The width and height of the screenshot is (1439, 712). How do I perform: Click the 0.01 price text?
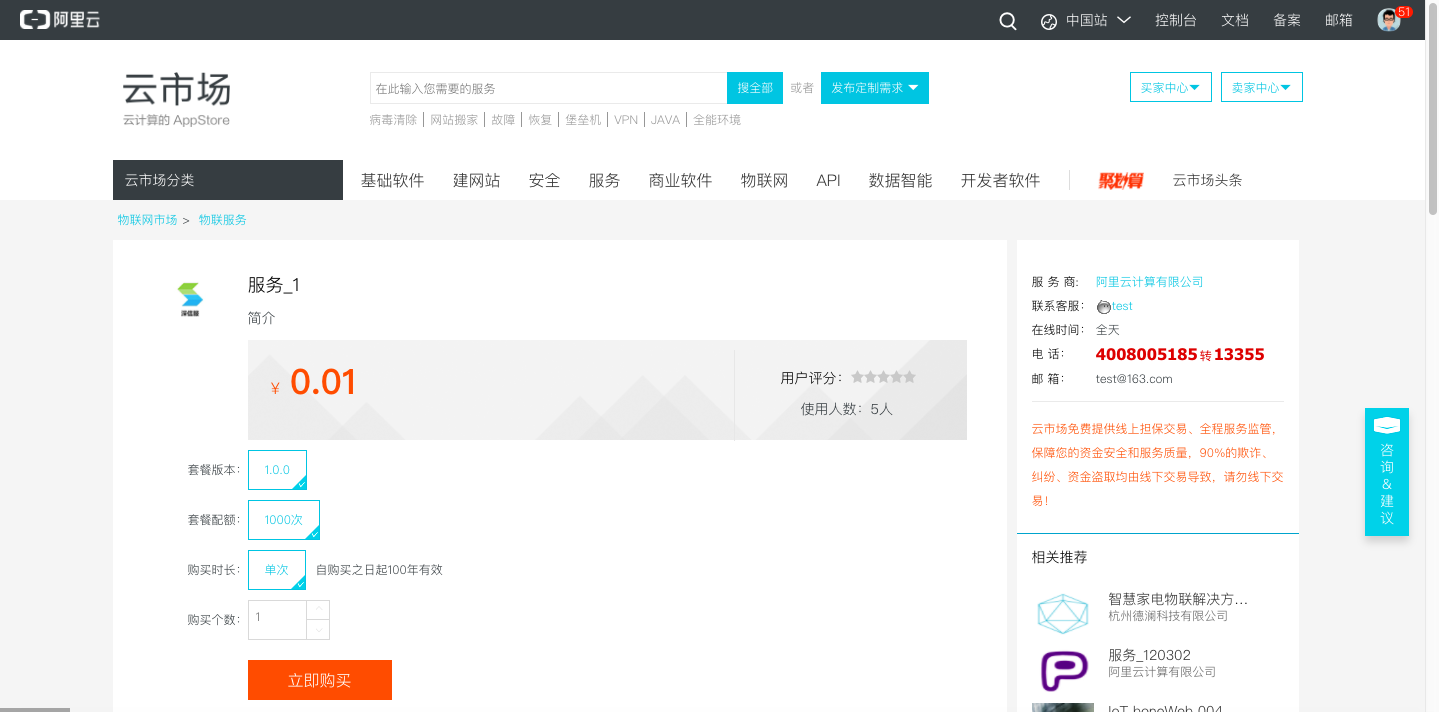coord(323,383)
